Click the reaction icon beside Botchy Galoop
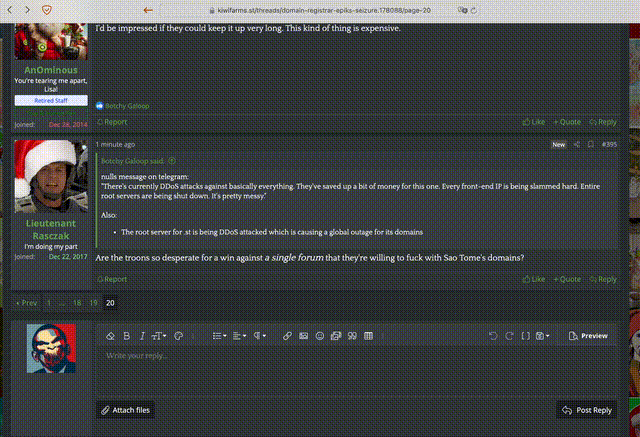This screenshot has height=437, width=640. pyautogui.click(x=100, y=106)
